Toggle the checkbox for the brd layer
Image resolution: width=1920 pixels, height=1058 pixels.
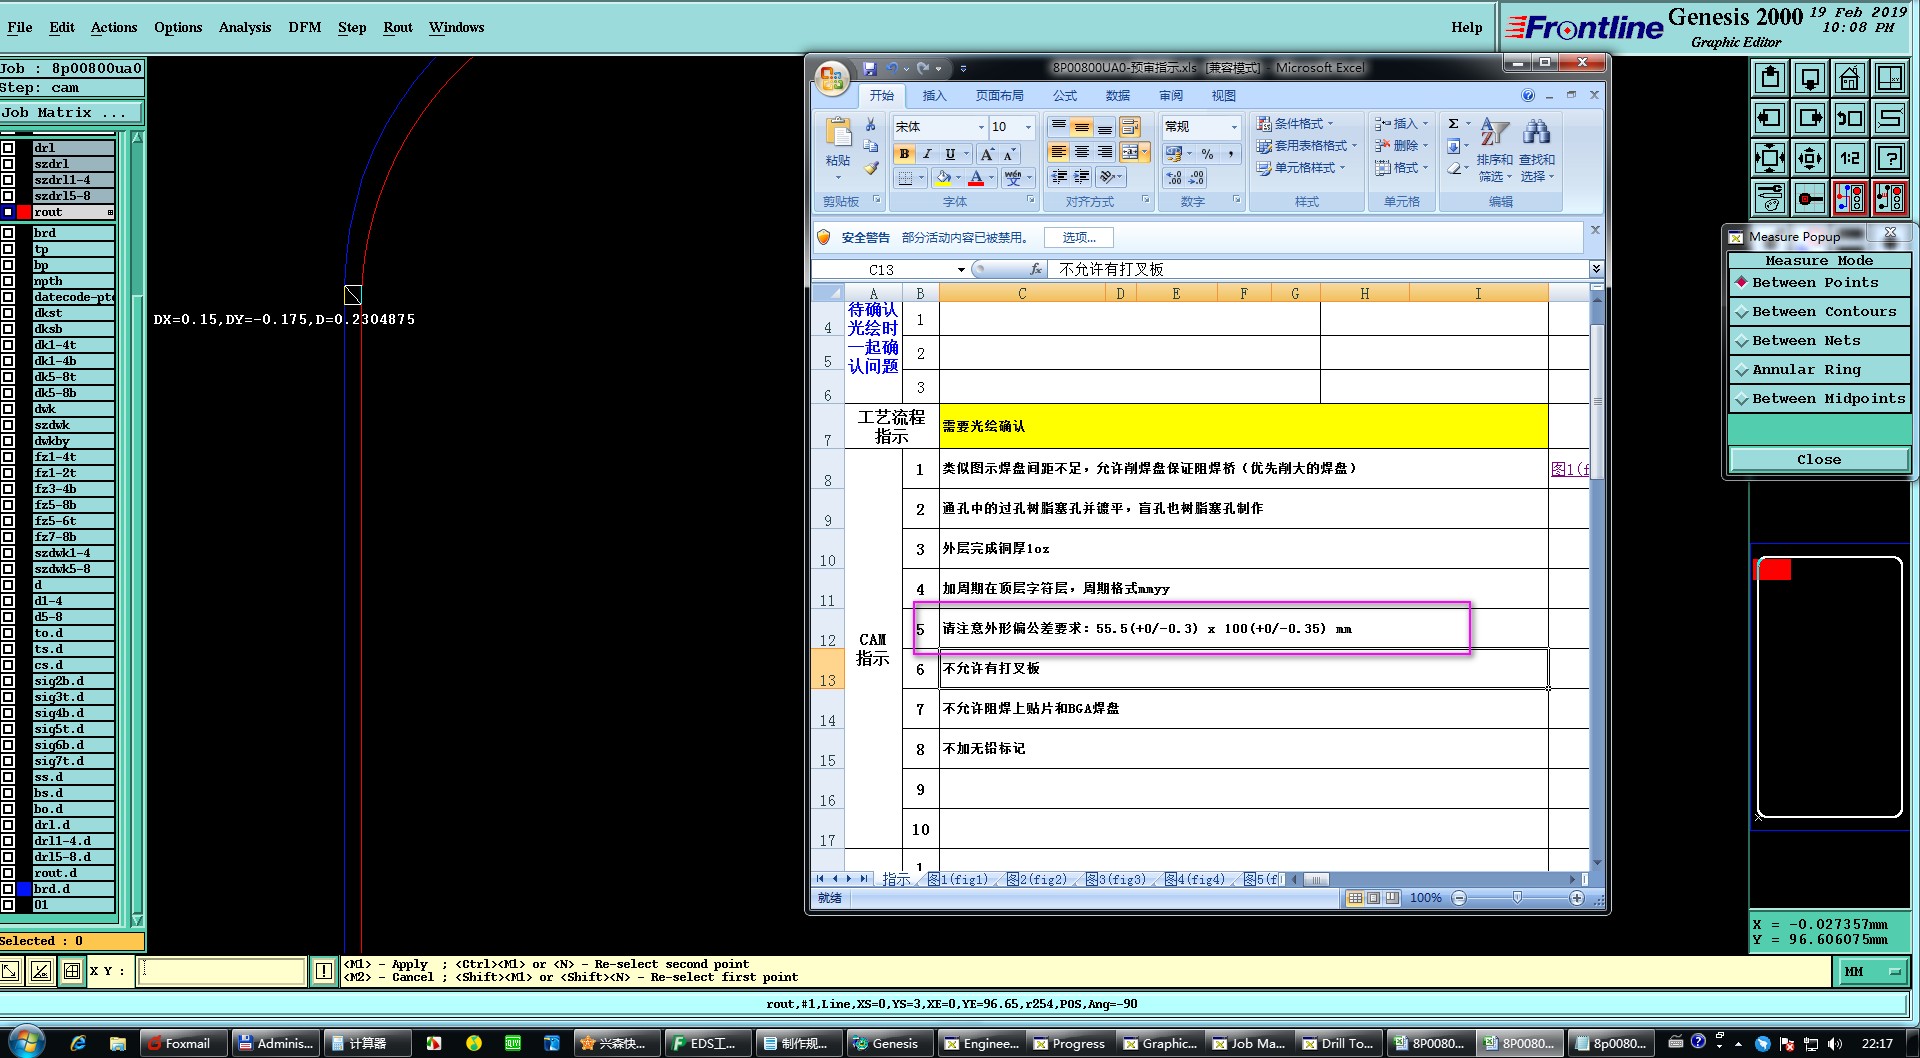(8, 233)
